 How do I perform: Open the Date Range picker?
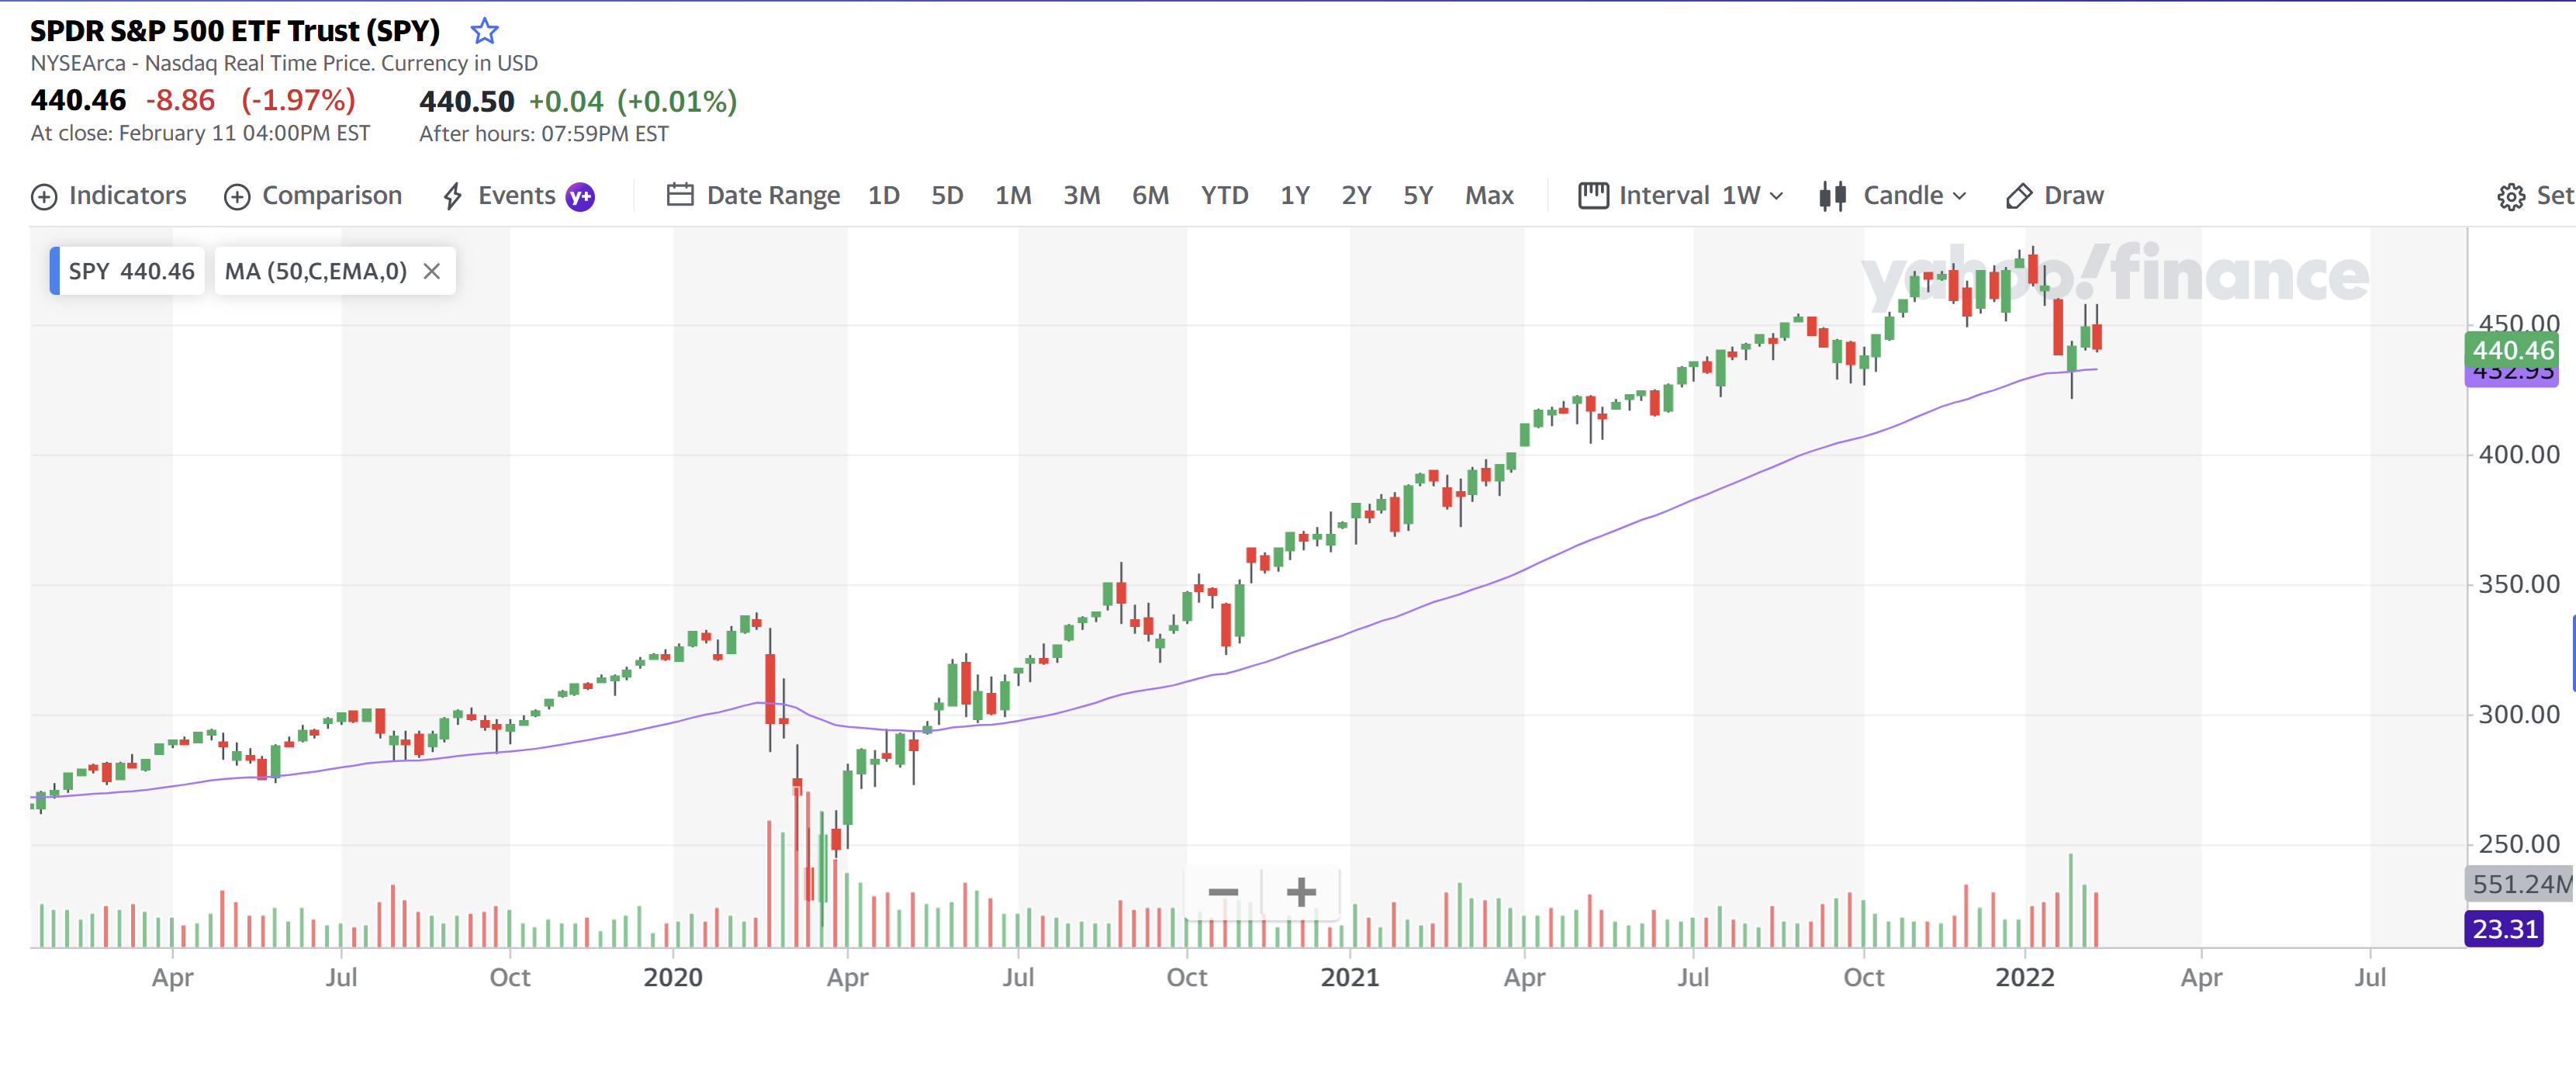click(x=753, y=196)
